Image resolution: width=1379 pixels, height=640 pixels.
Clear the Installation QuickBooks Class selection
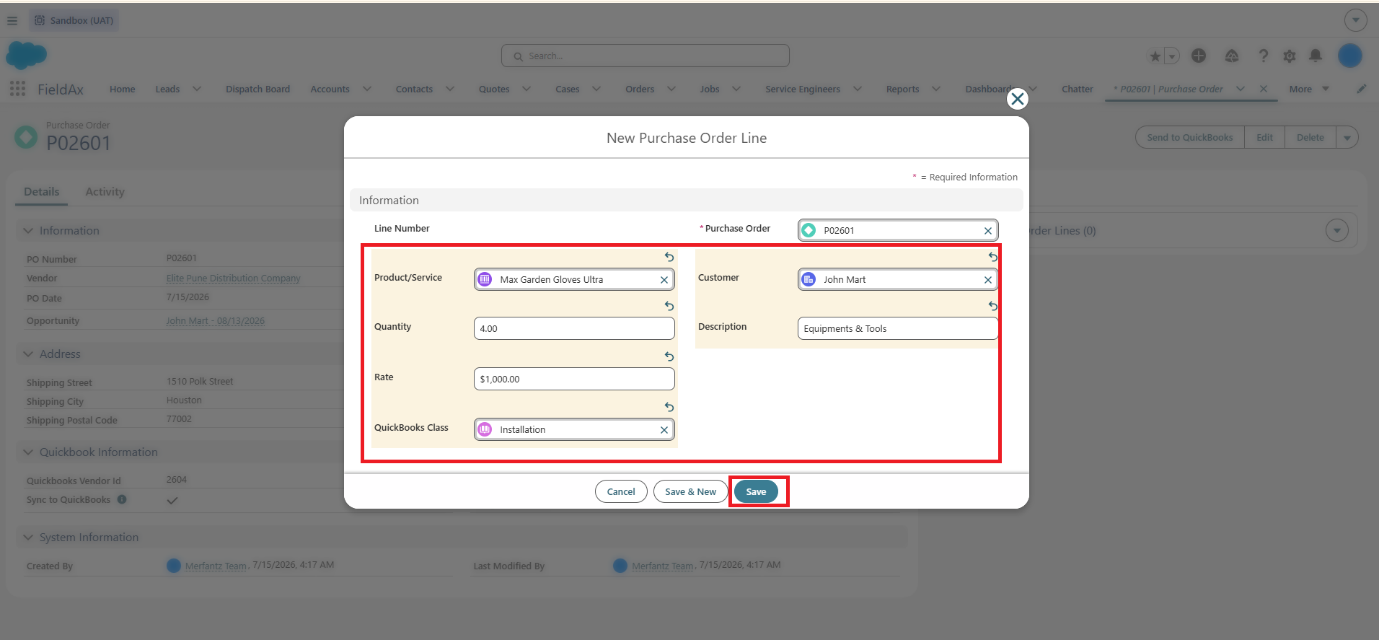664,430
